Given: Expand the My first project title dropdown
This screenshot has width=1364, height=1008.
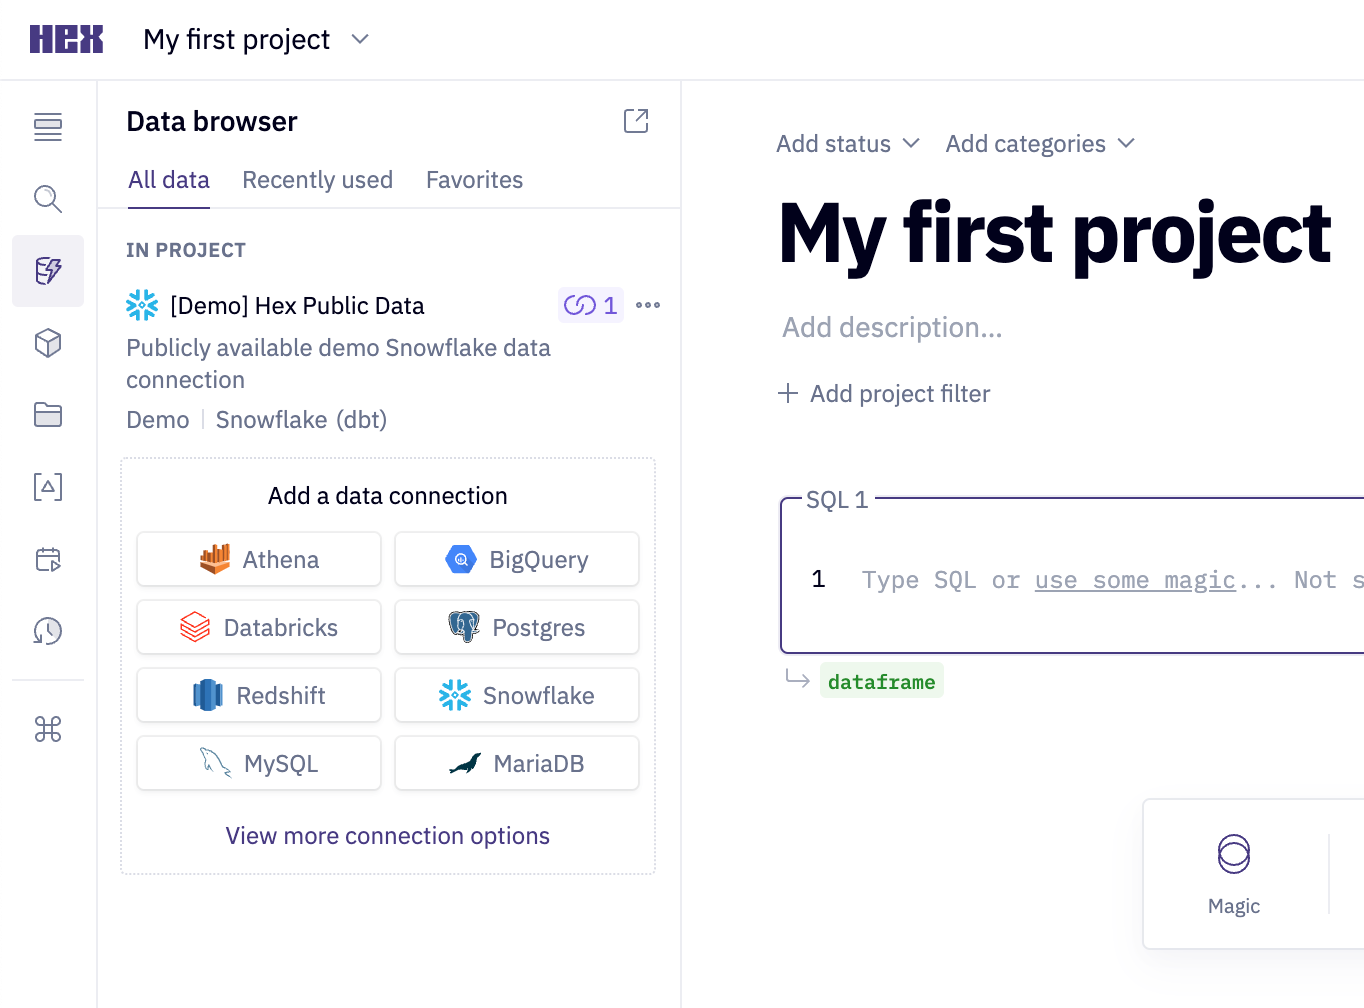Looking at the screenshot, I should [360, 39].
